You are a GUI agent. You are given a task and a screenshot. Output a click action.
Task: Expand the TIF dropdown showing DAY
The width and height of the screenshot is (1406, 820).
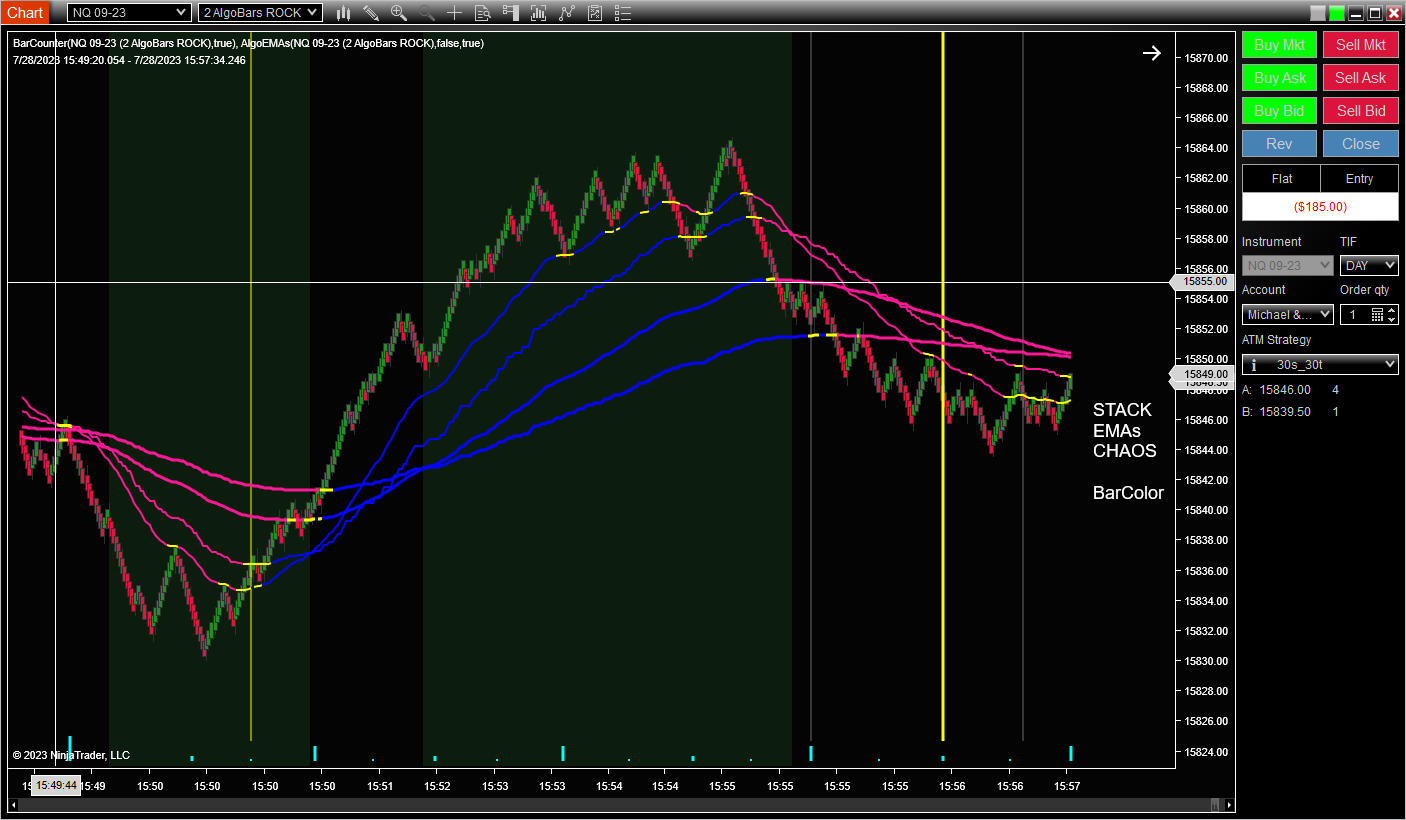pos(1369,266)
